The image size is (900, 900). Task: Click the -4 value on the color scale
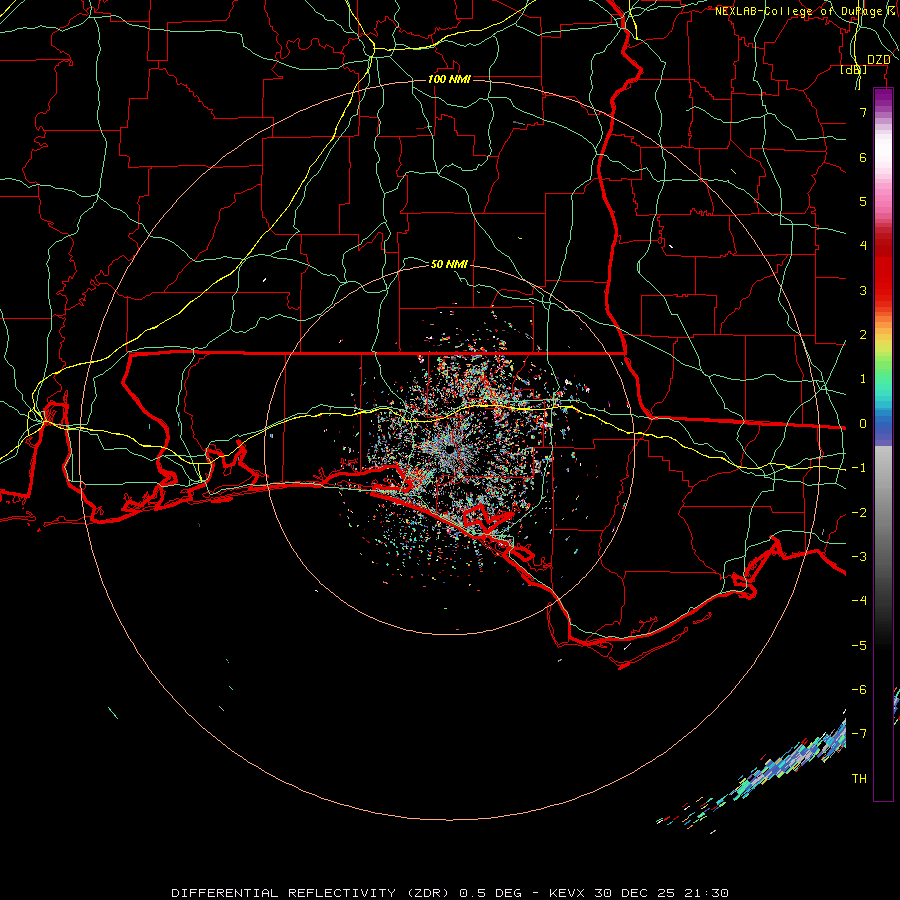[x=859, y=601]
